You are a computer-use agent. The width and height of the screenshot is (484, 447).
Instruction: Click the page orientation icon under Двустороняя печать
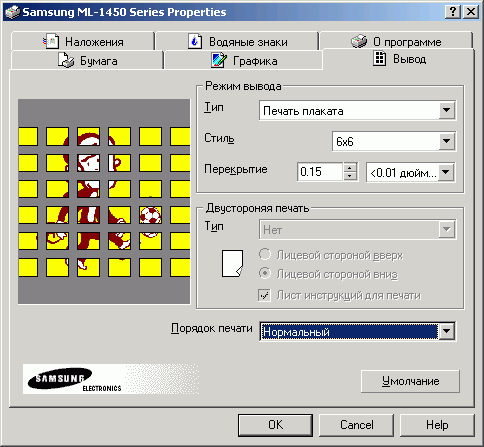[x=232, y=263]
